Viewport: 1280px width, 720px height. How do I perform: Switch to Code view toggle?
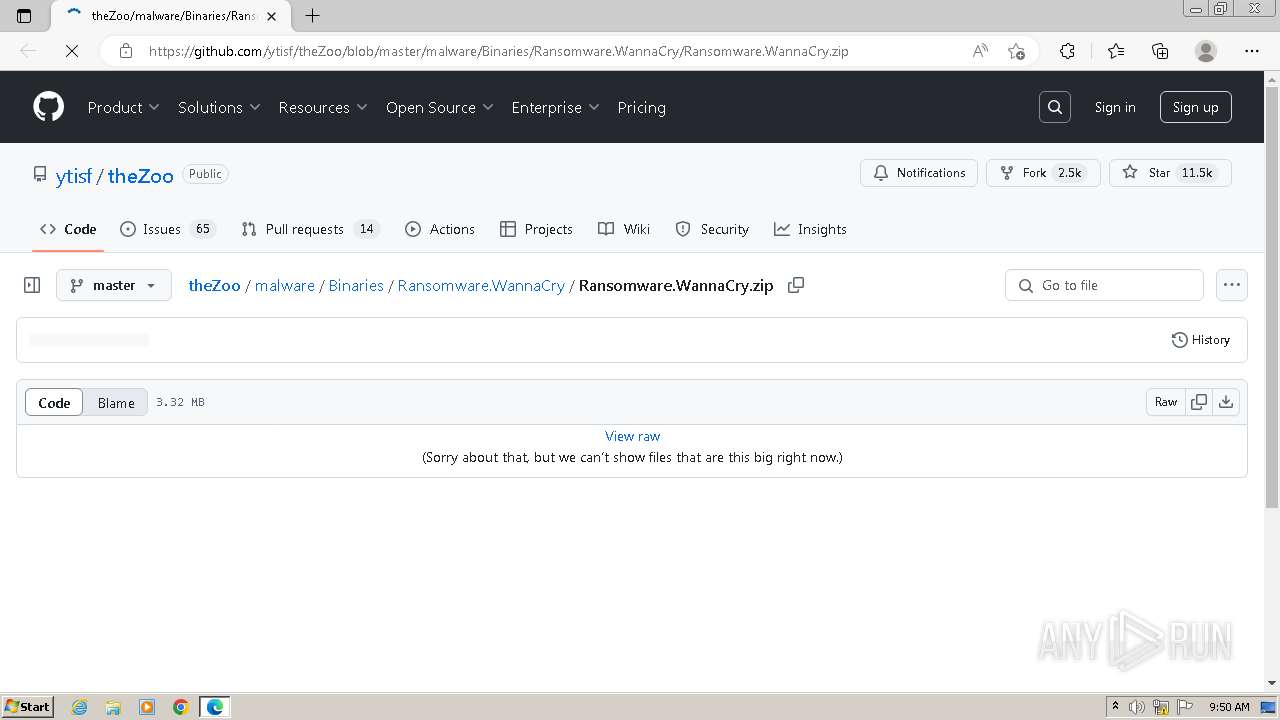[54, 402]
